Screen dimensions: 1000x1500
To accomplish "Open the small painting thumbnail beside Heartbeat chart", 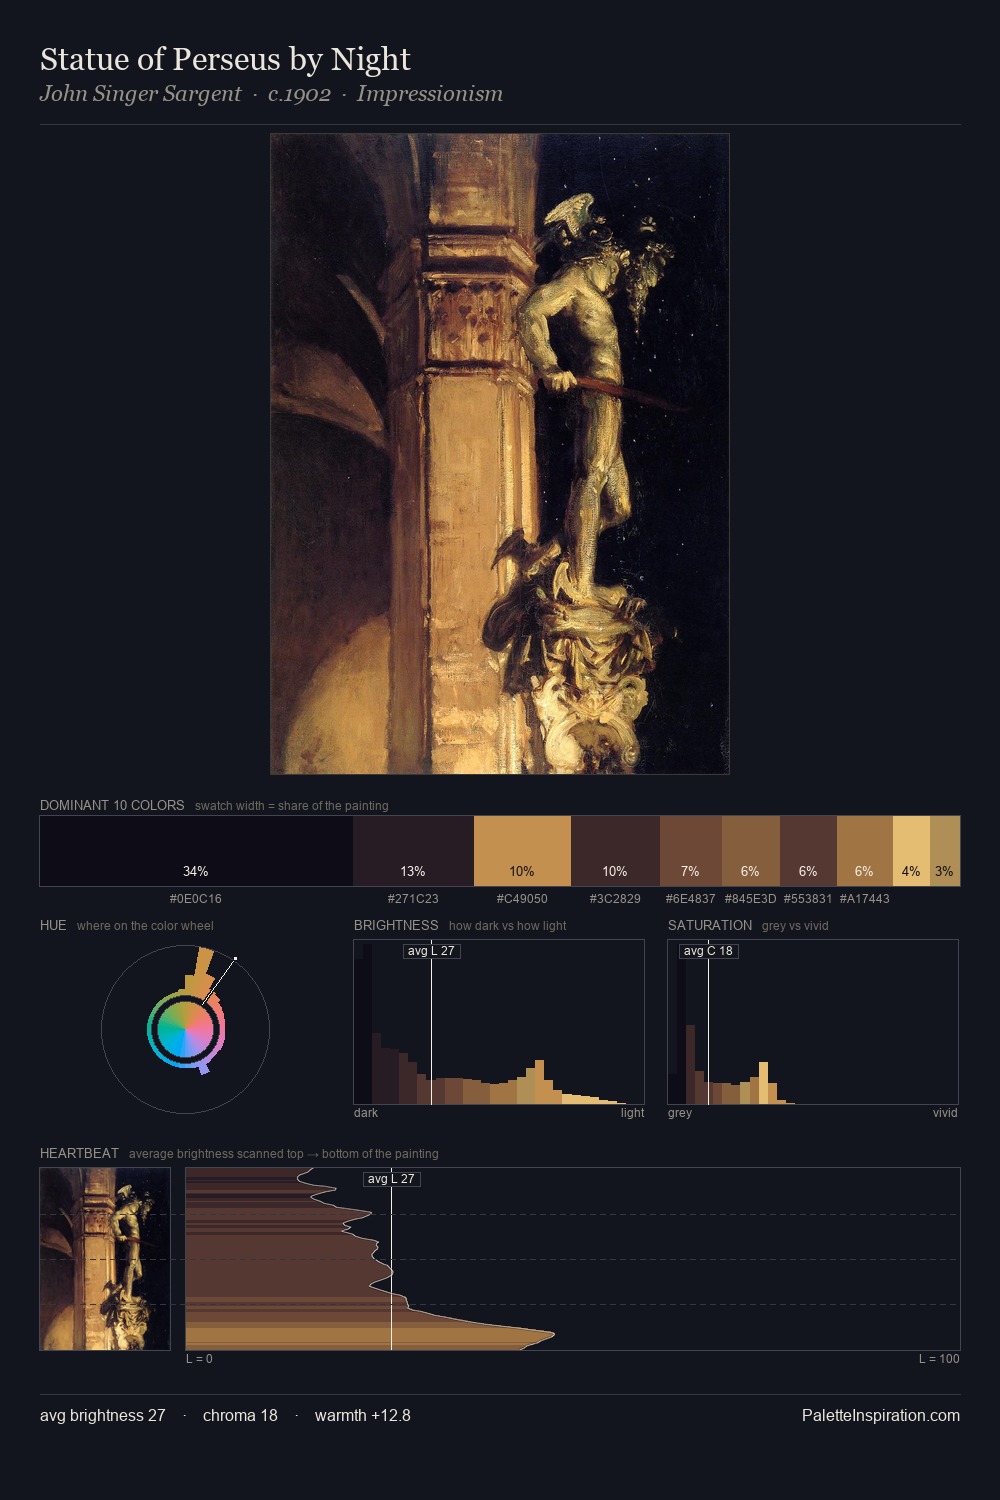I will 105,1259.
